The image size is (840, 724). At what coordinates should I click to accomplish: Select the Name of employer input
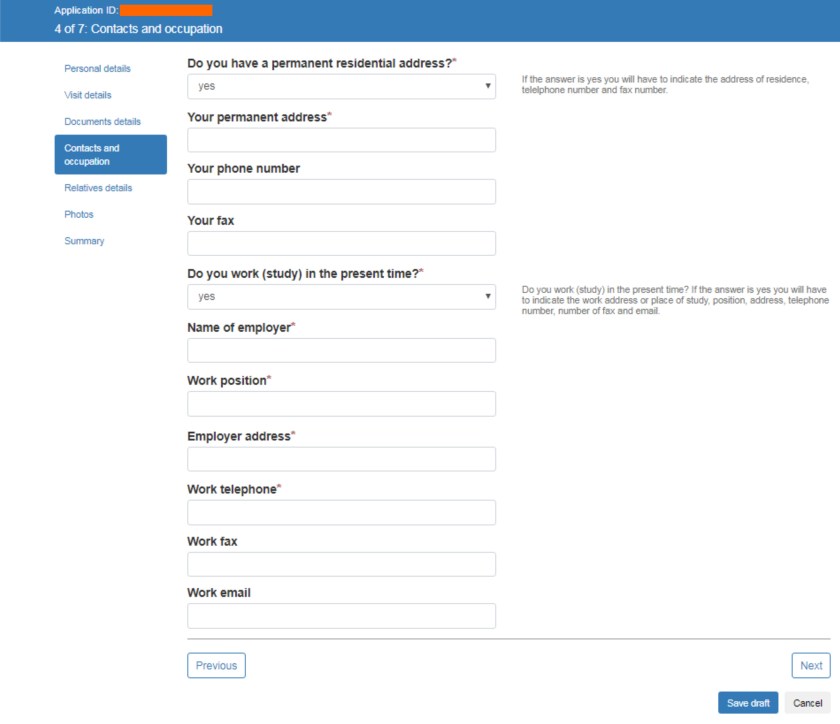(341, 350)
